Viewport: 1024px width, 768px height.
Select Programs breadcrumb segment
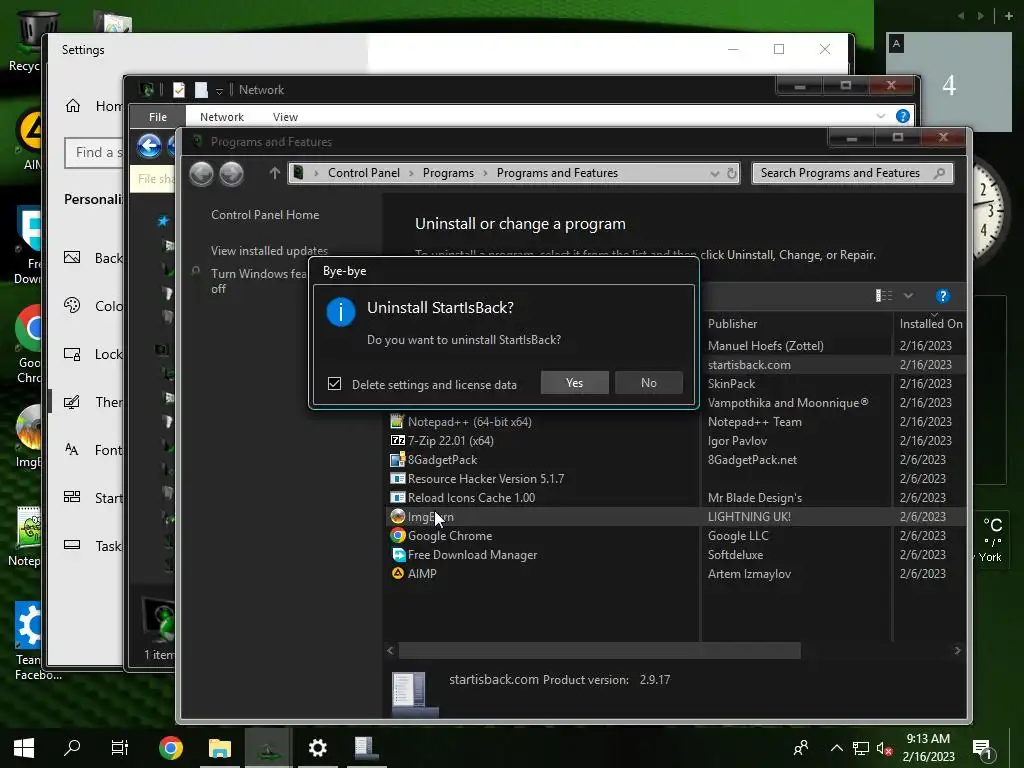click(x=448, y=173)
